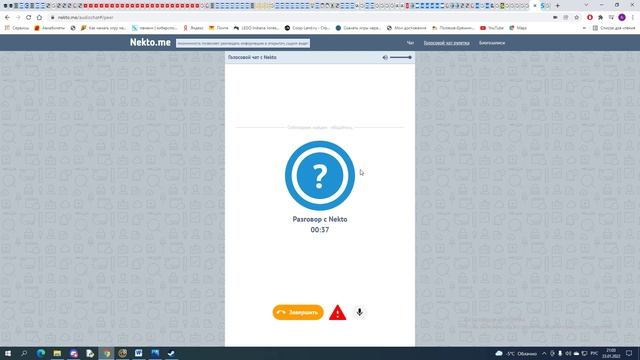Open the Nekto.me logo home link
640x360 pixels.
[x=150, y=42]
